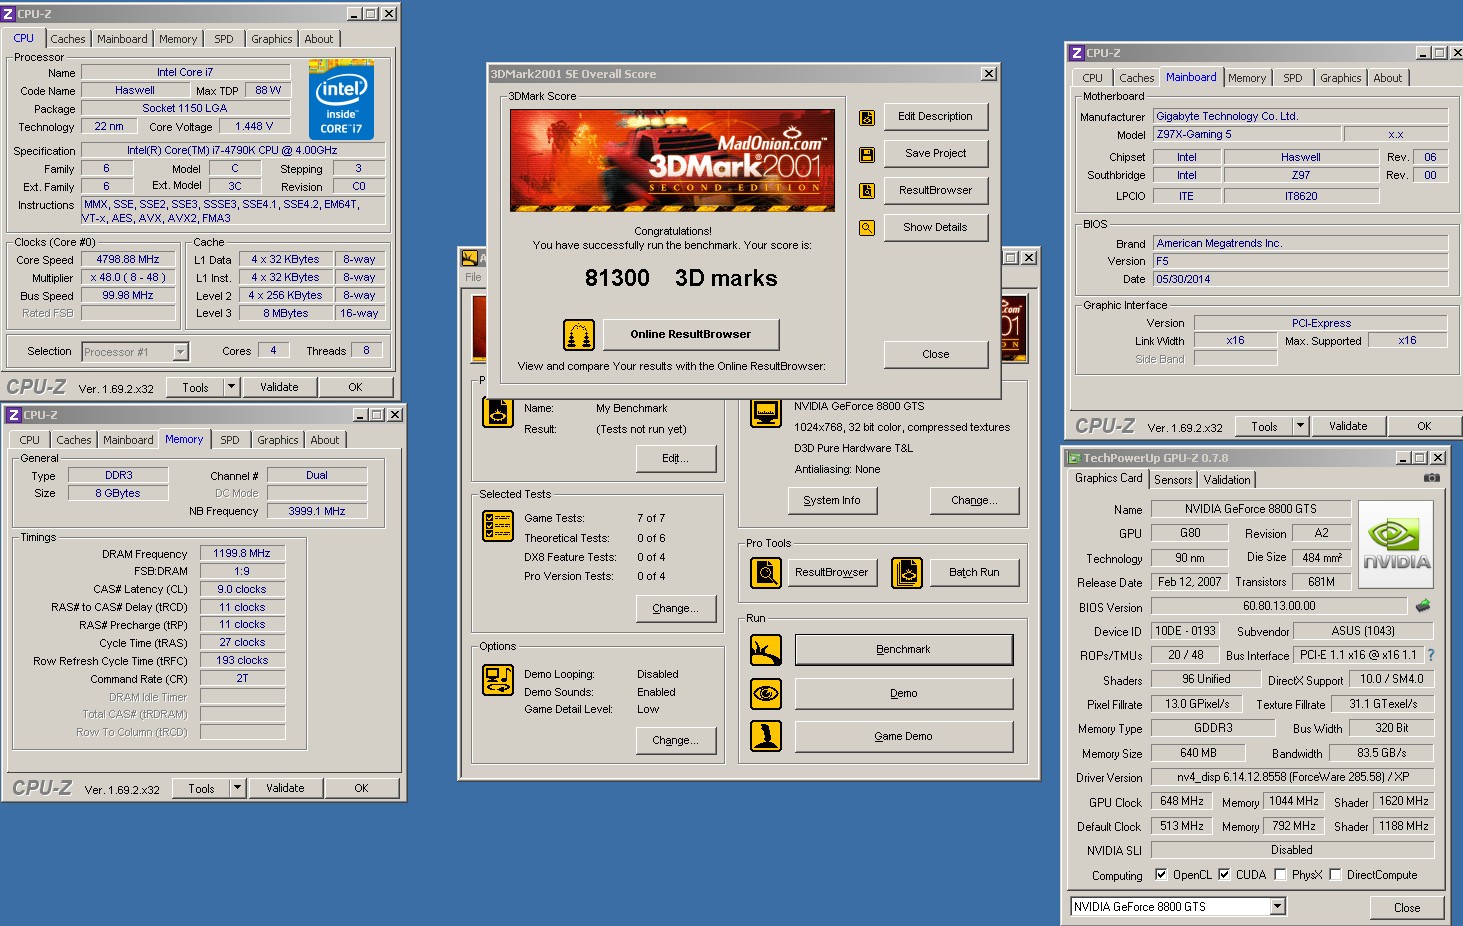Toggle the PhysX checkbox in GPU-Z
The image size is (1463, 926).
click(x=1280, y=874)
